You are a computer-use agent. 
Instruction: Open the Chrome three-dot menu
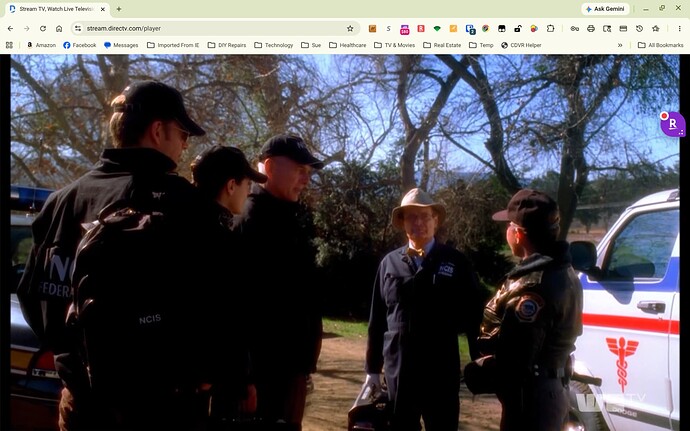(x=679, y=29)
